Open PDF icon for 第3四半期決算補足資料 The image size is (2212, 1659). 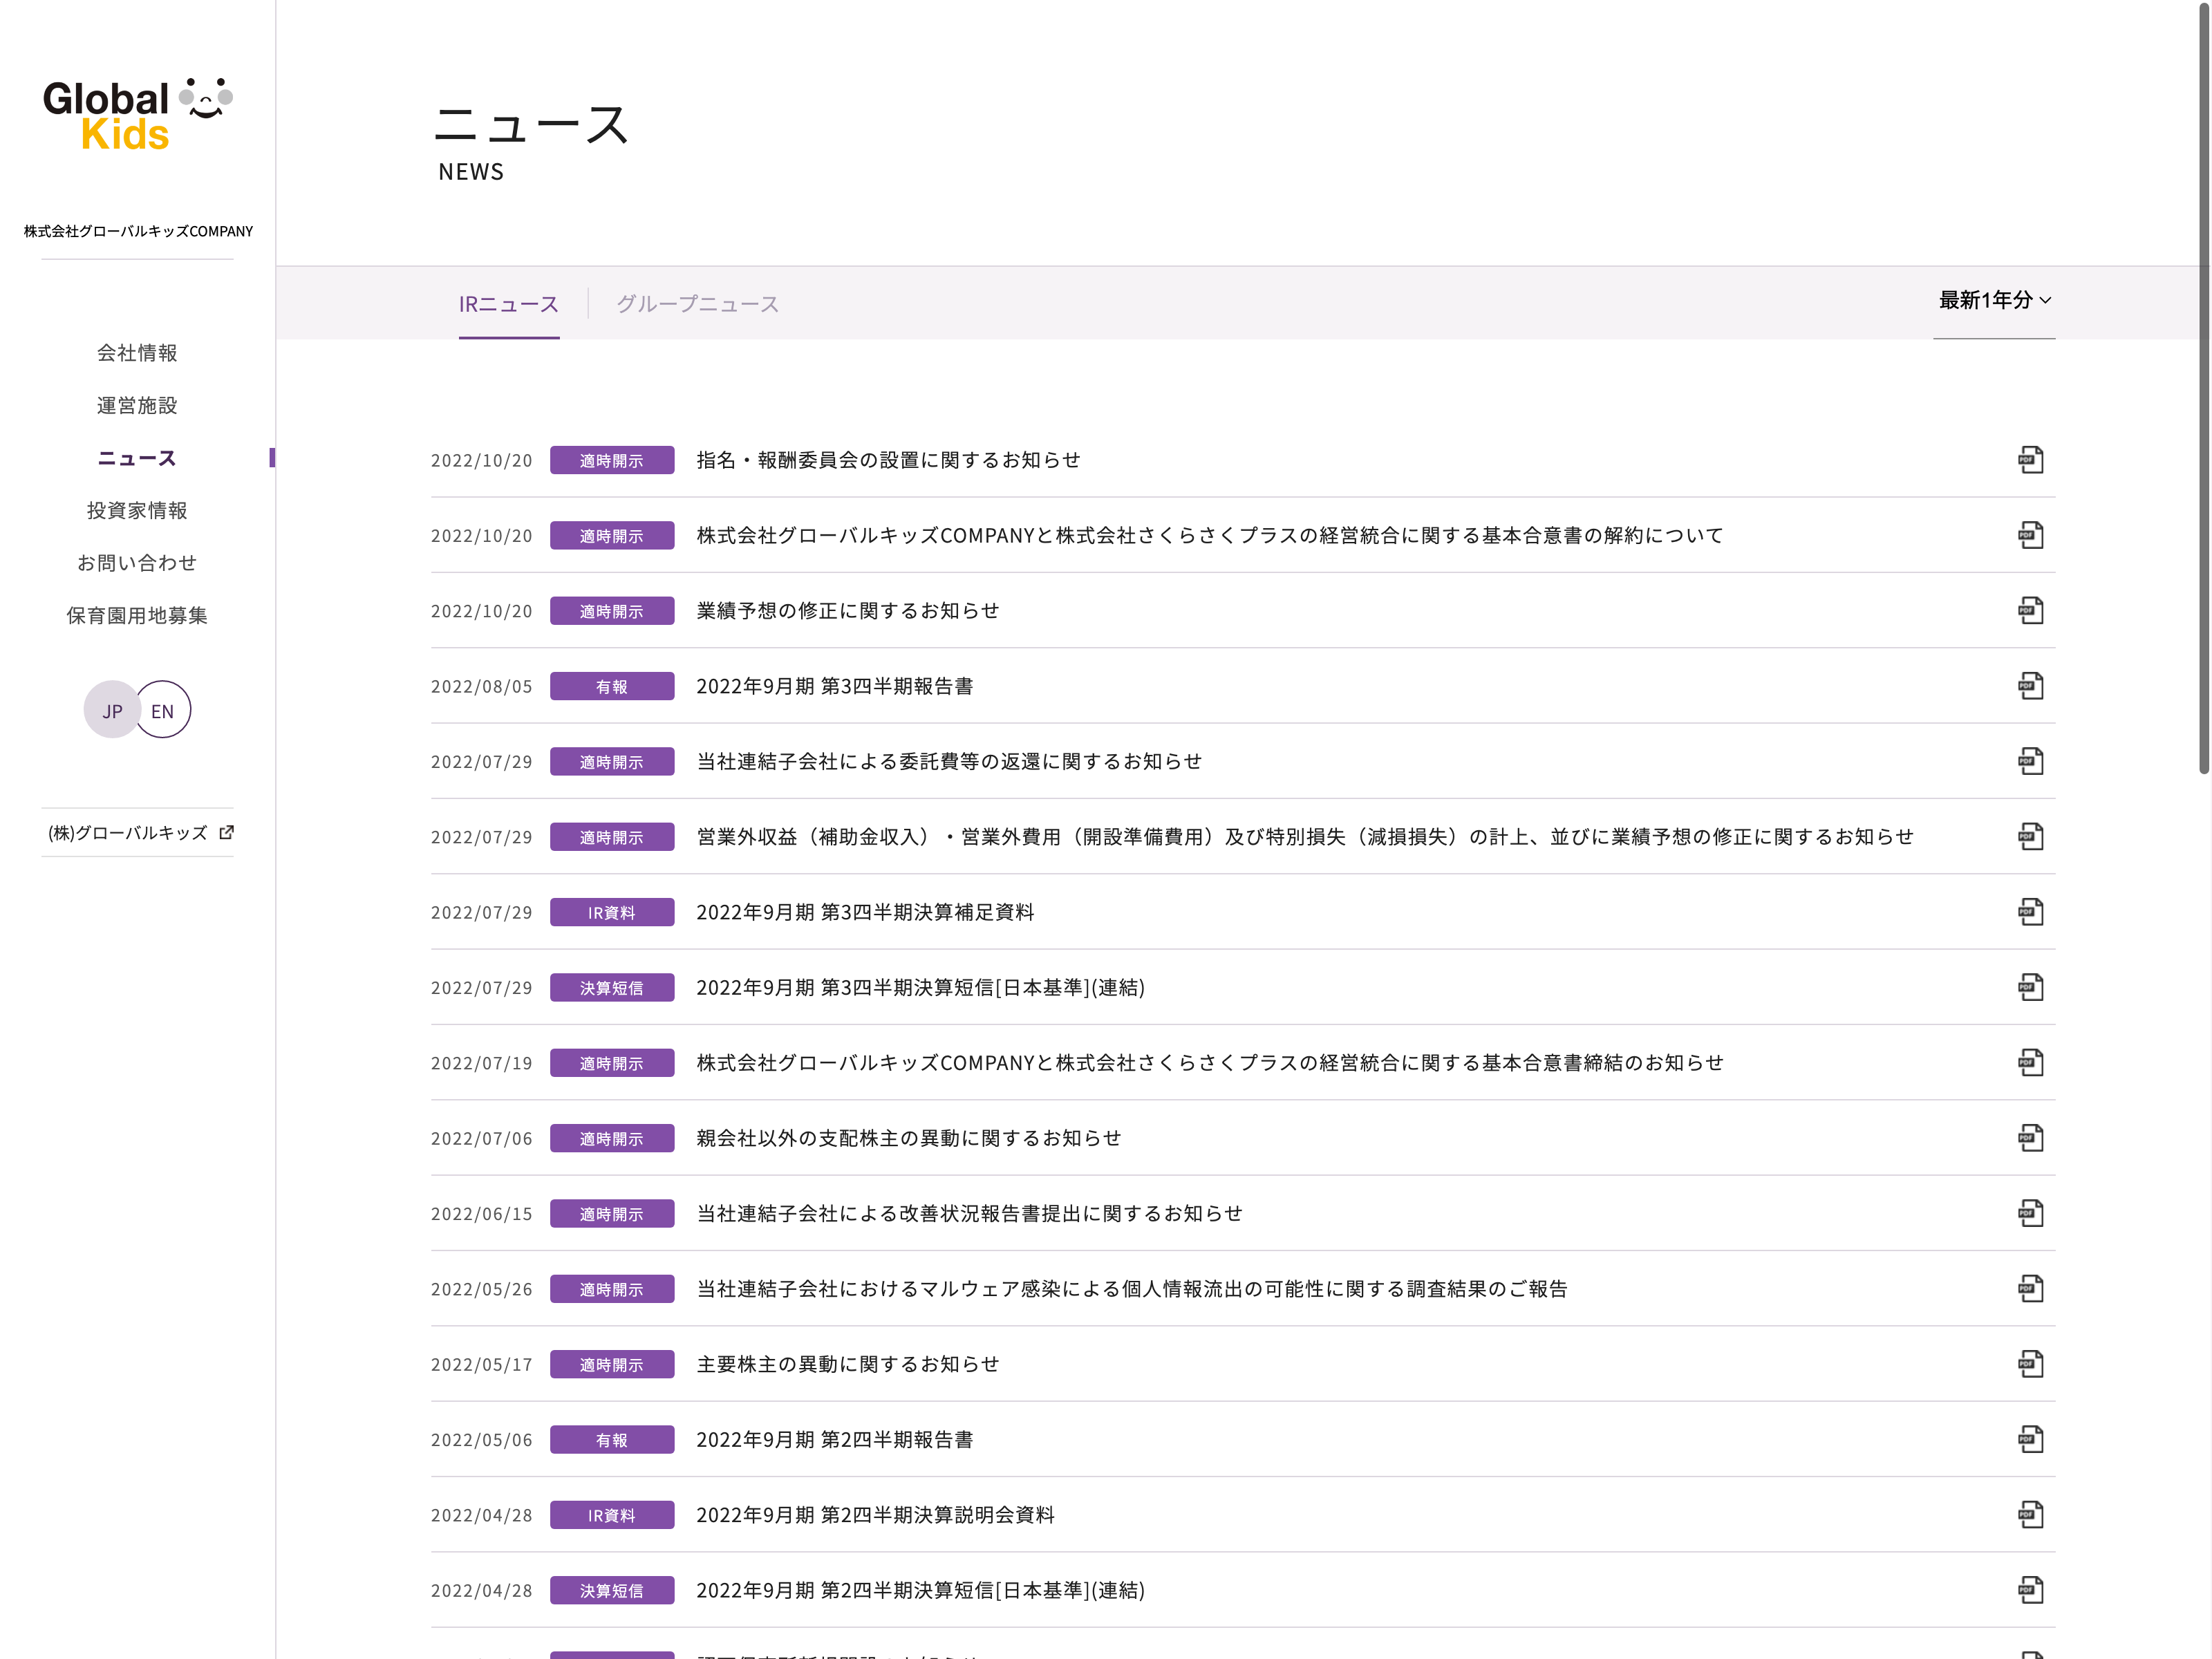[2030, 912]
